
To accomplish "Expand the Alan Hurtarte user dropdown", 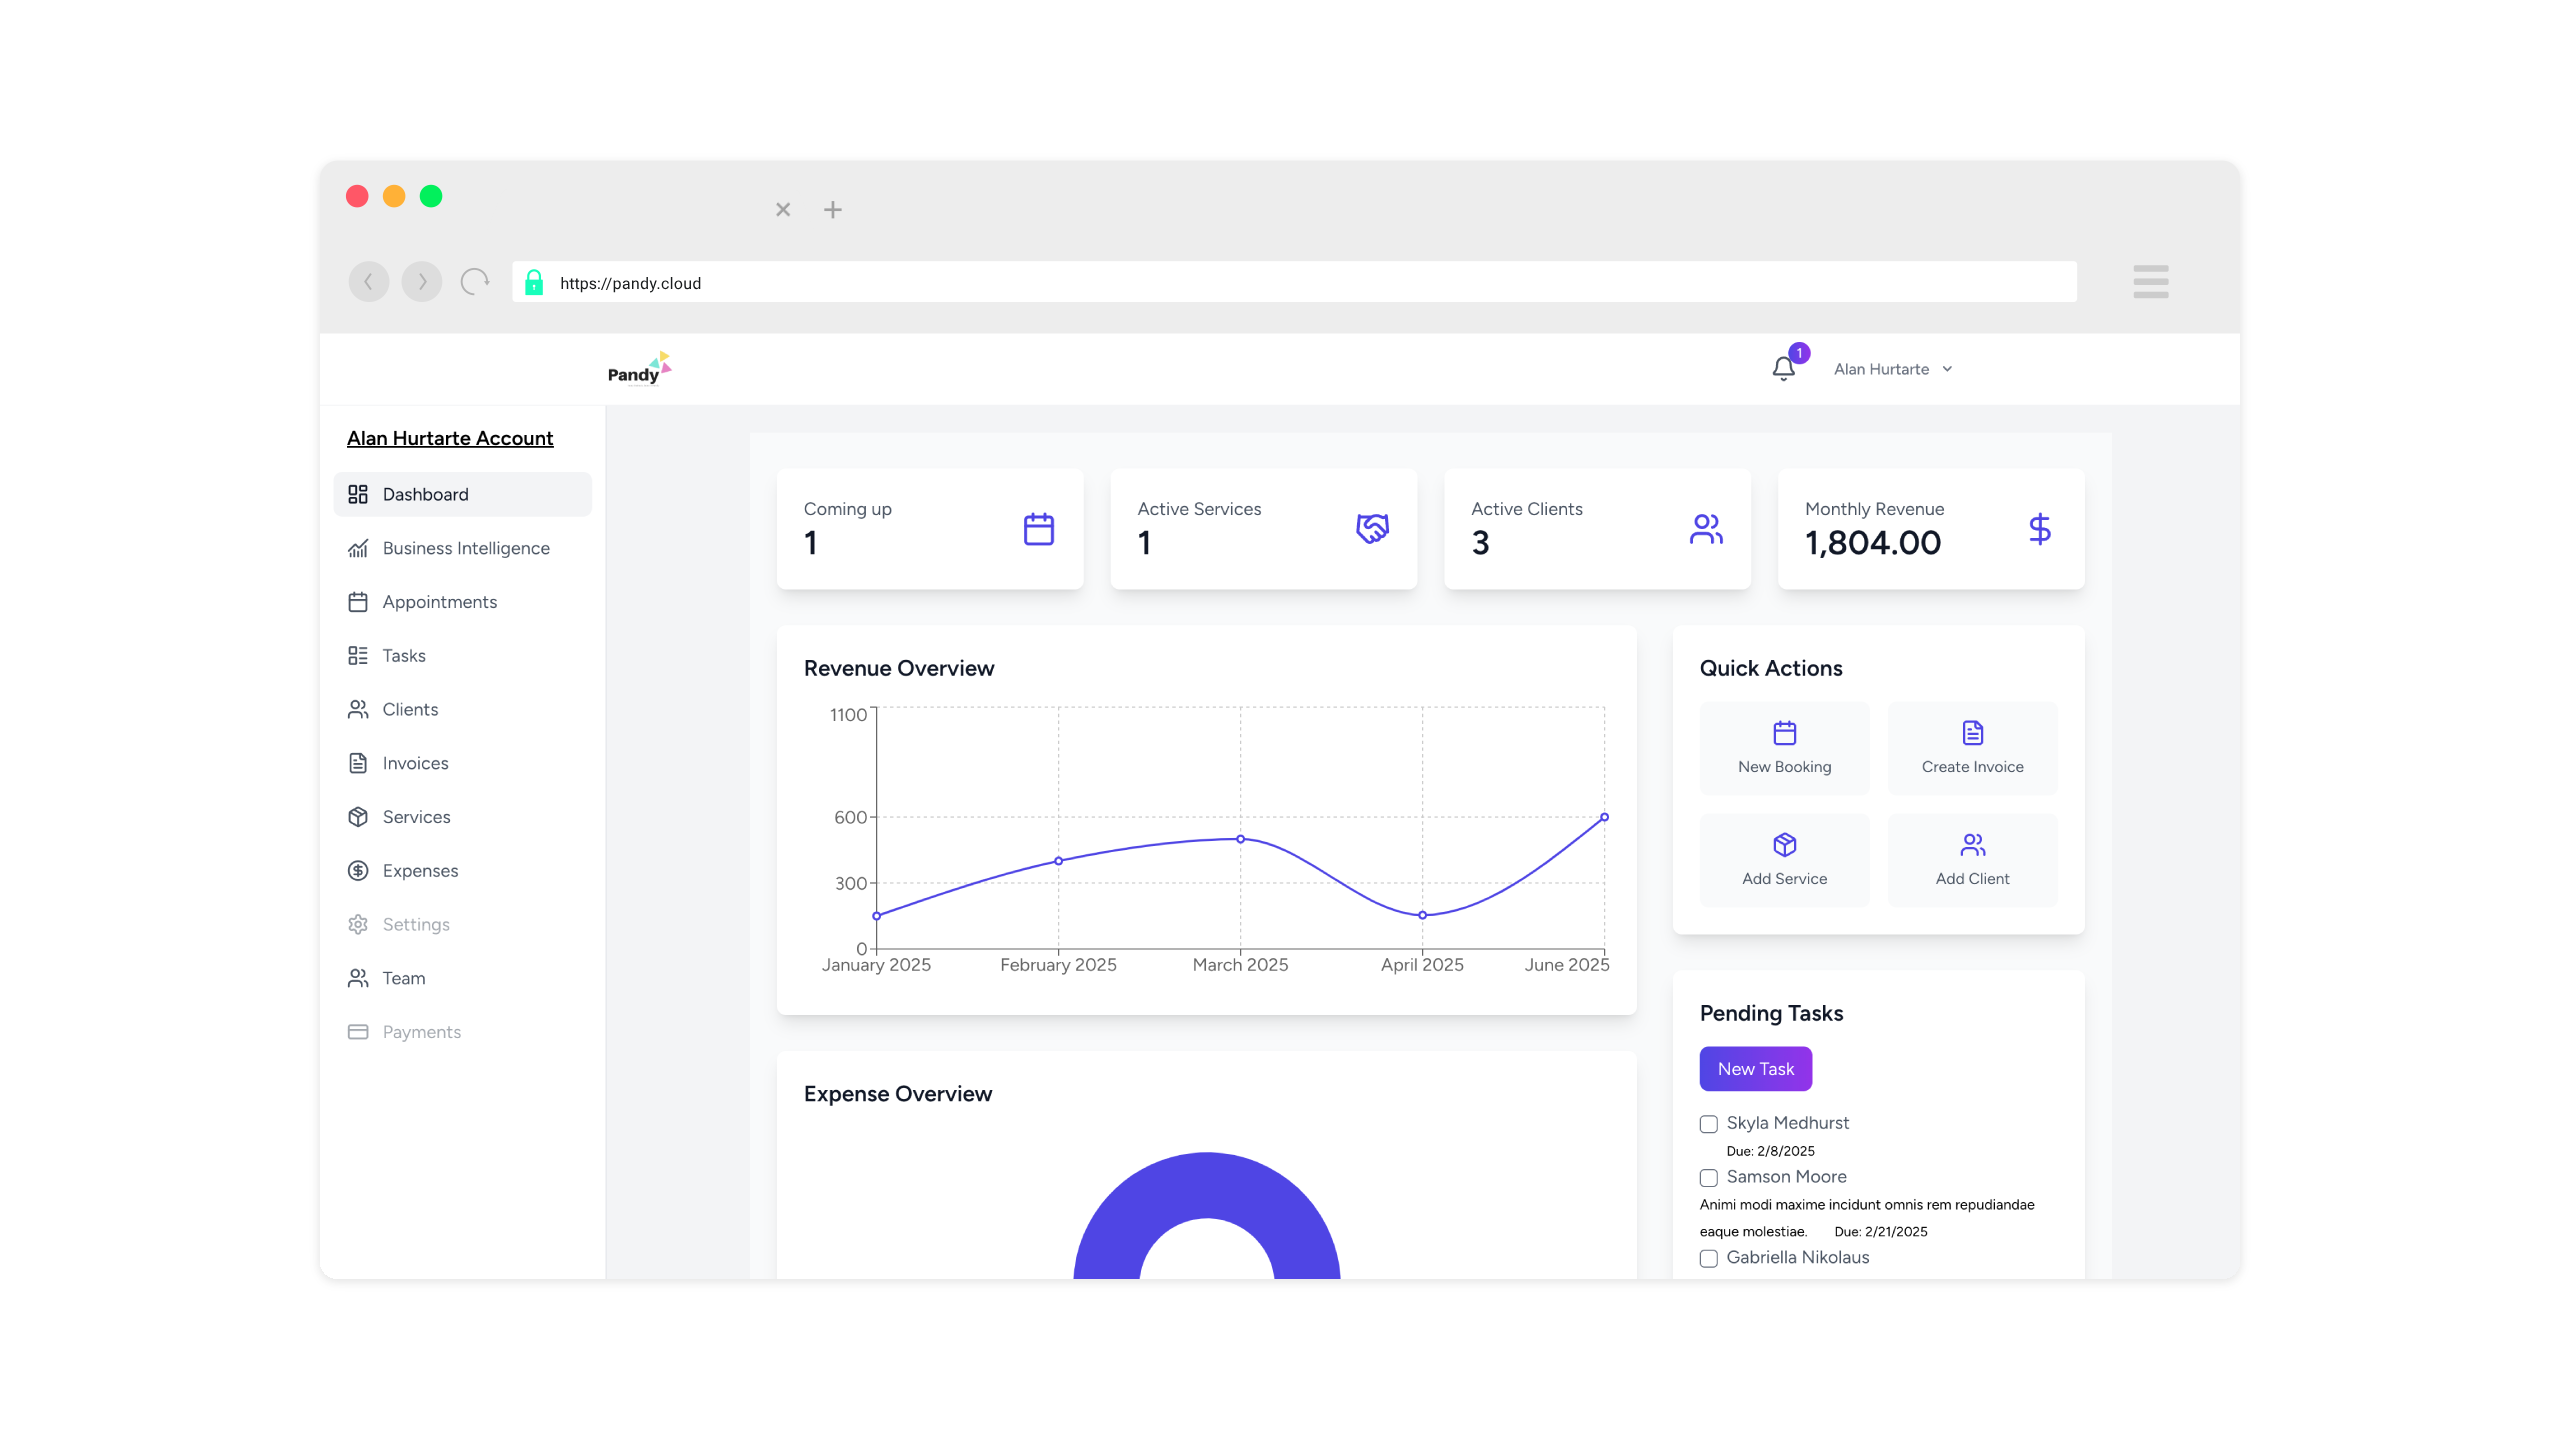I will tap(1893, 369).
